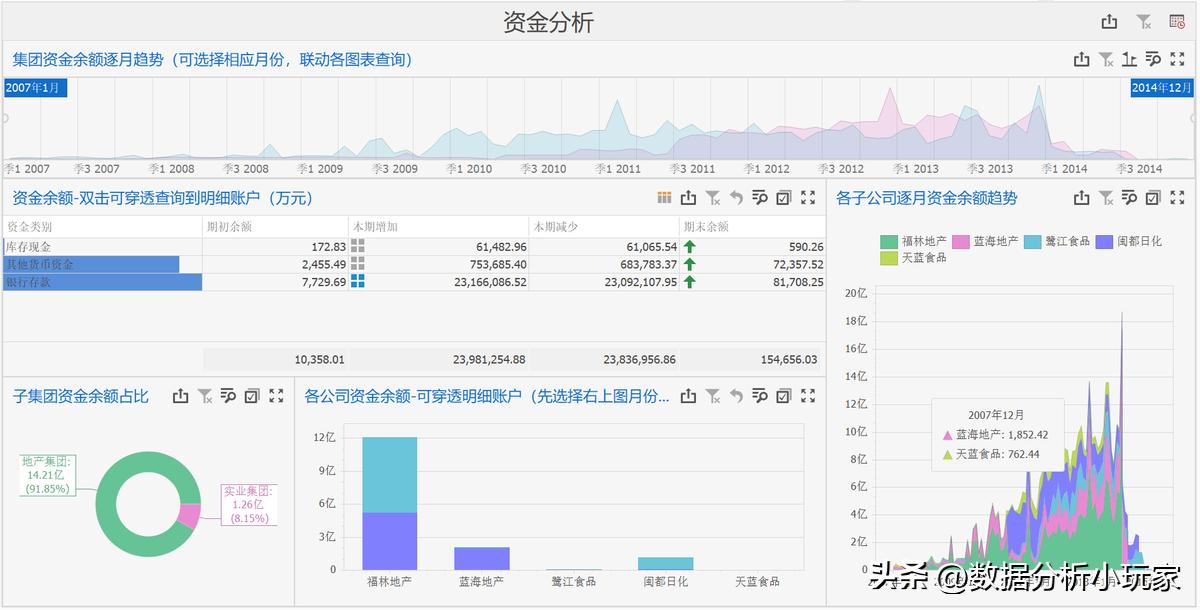This screenshot has width=1200, height=610.
Task: Clear filters on 子集团资金余额占比 panel
Action: (x=207, y=395)
